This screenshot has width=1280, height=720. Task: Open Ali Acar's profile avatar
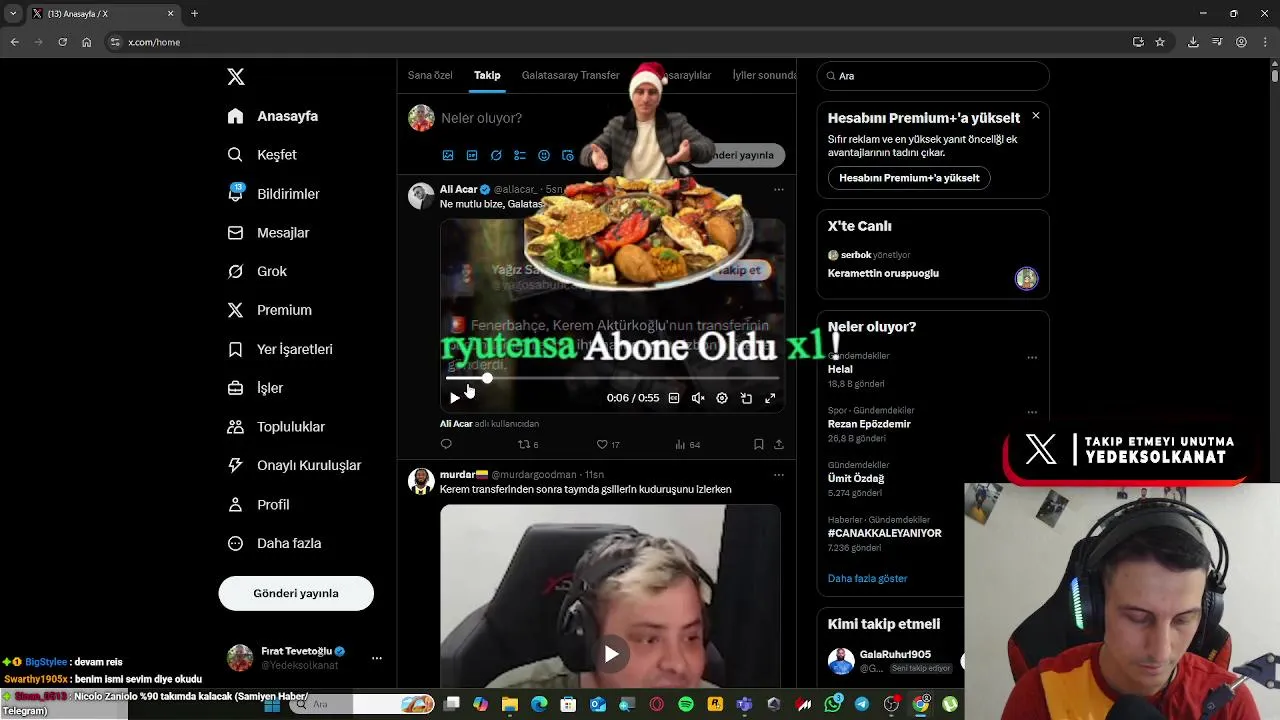(x=421, y=195)
